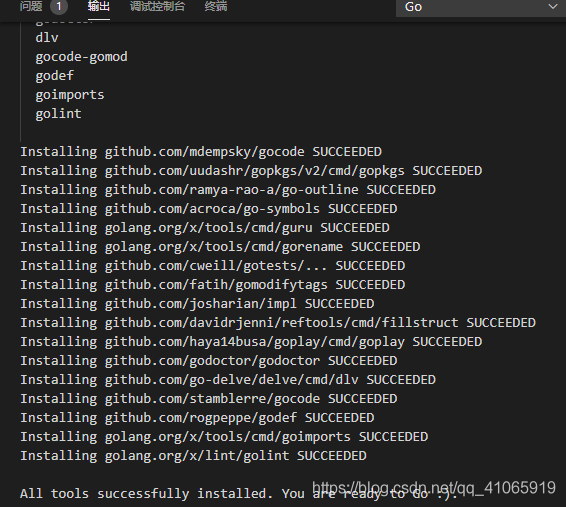The image size is (566, 507).
Task: Click github.com/go-delve/delve/cmd/dlv path
Action: tap(231, 380)
